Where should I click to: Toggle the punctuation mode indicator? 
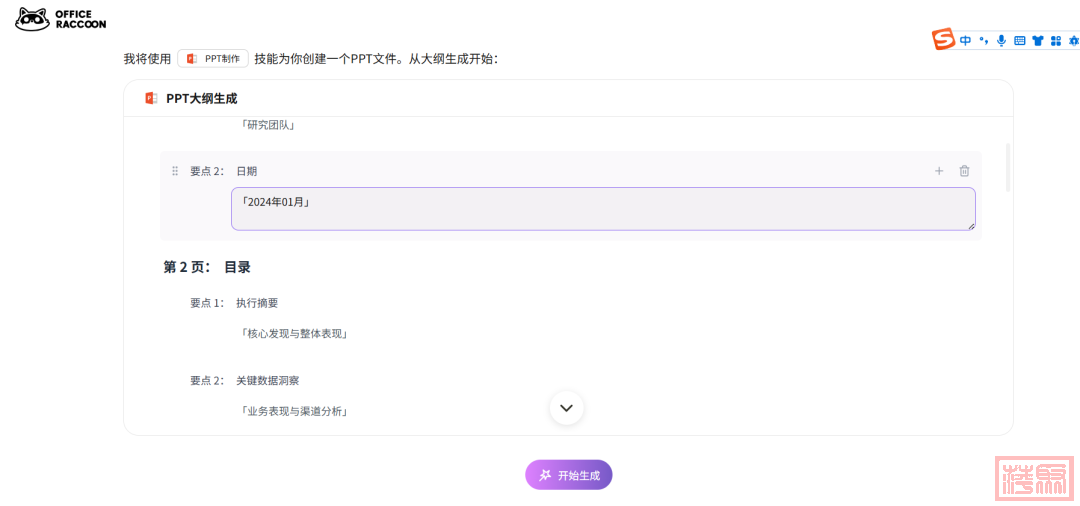(x=983, y=41)
